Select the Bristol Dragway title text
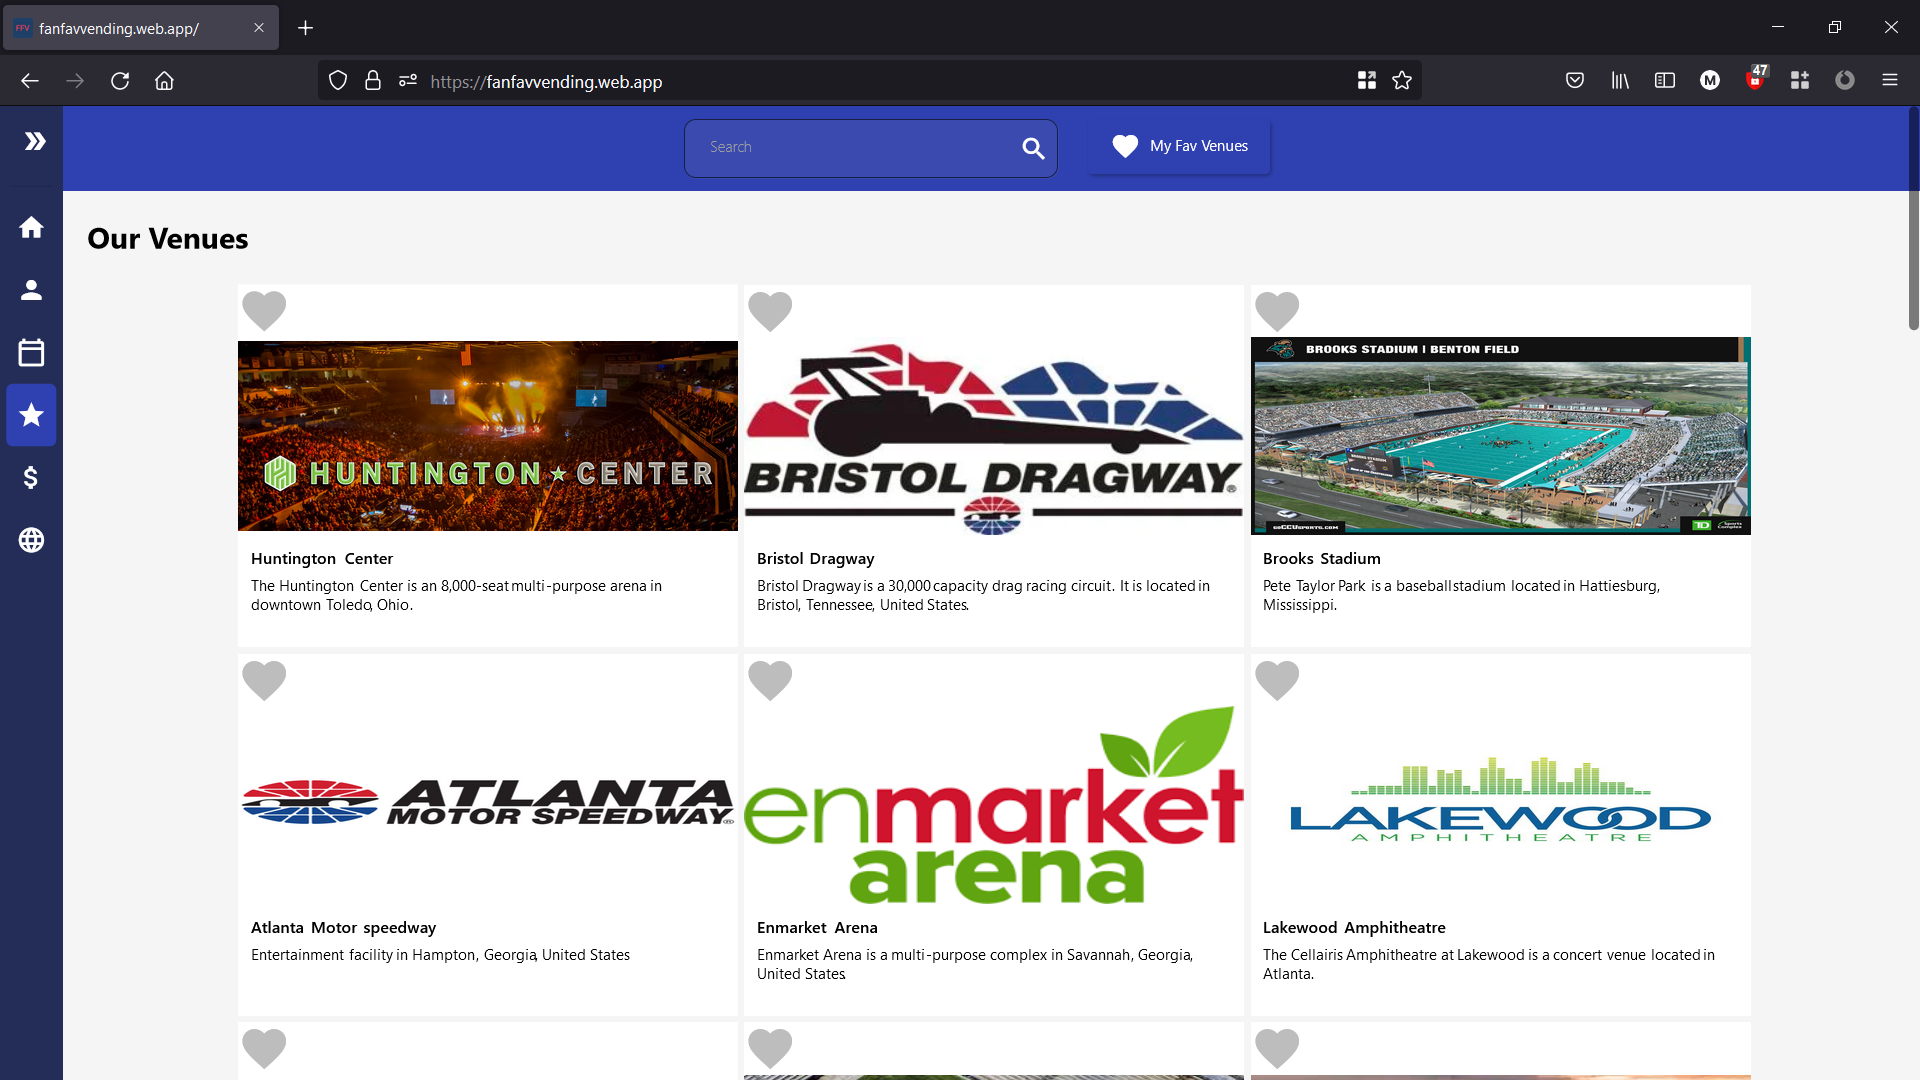Viewport: 1920px width, 1080px height. [x=815, y=559]
